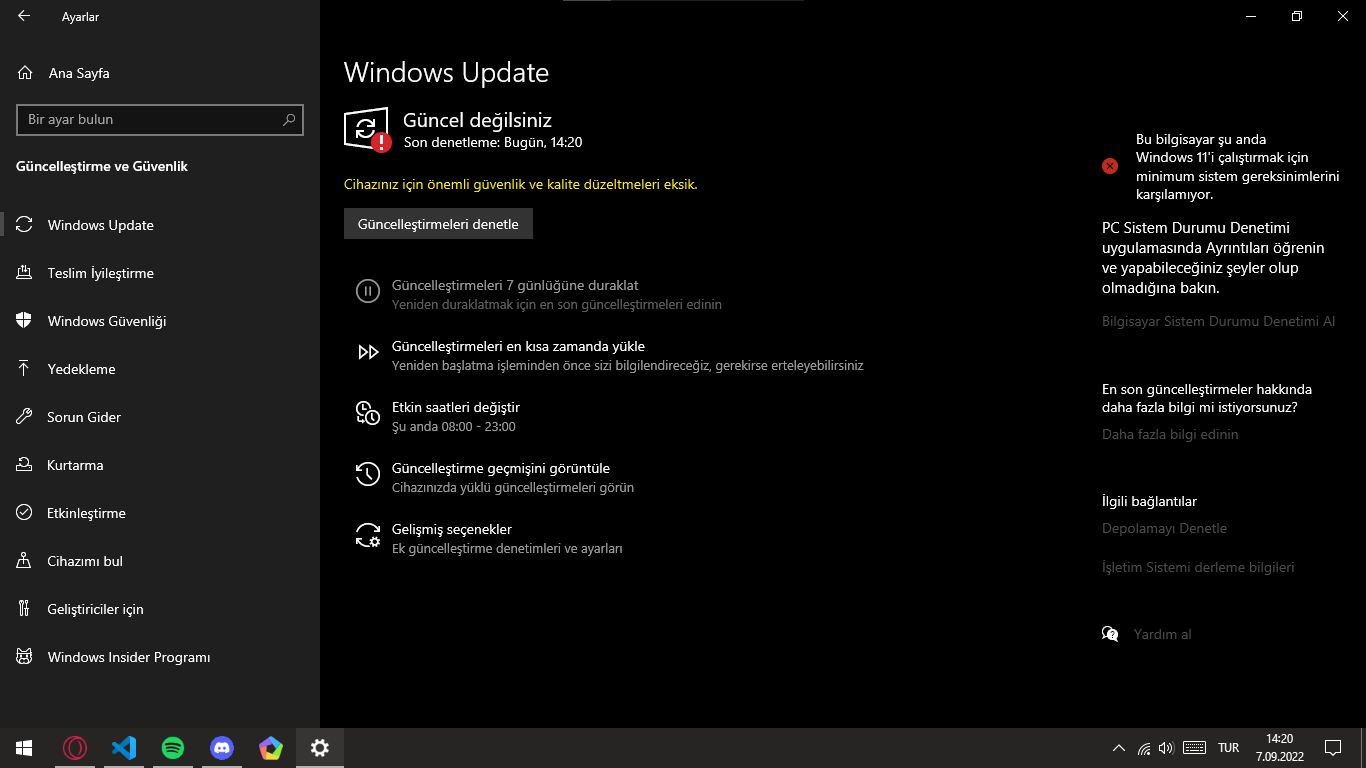
Task: Open İşletim Sistemi derleme bilgileri link
Action: tap(1198, 567)
